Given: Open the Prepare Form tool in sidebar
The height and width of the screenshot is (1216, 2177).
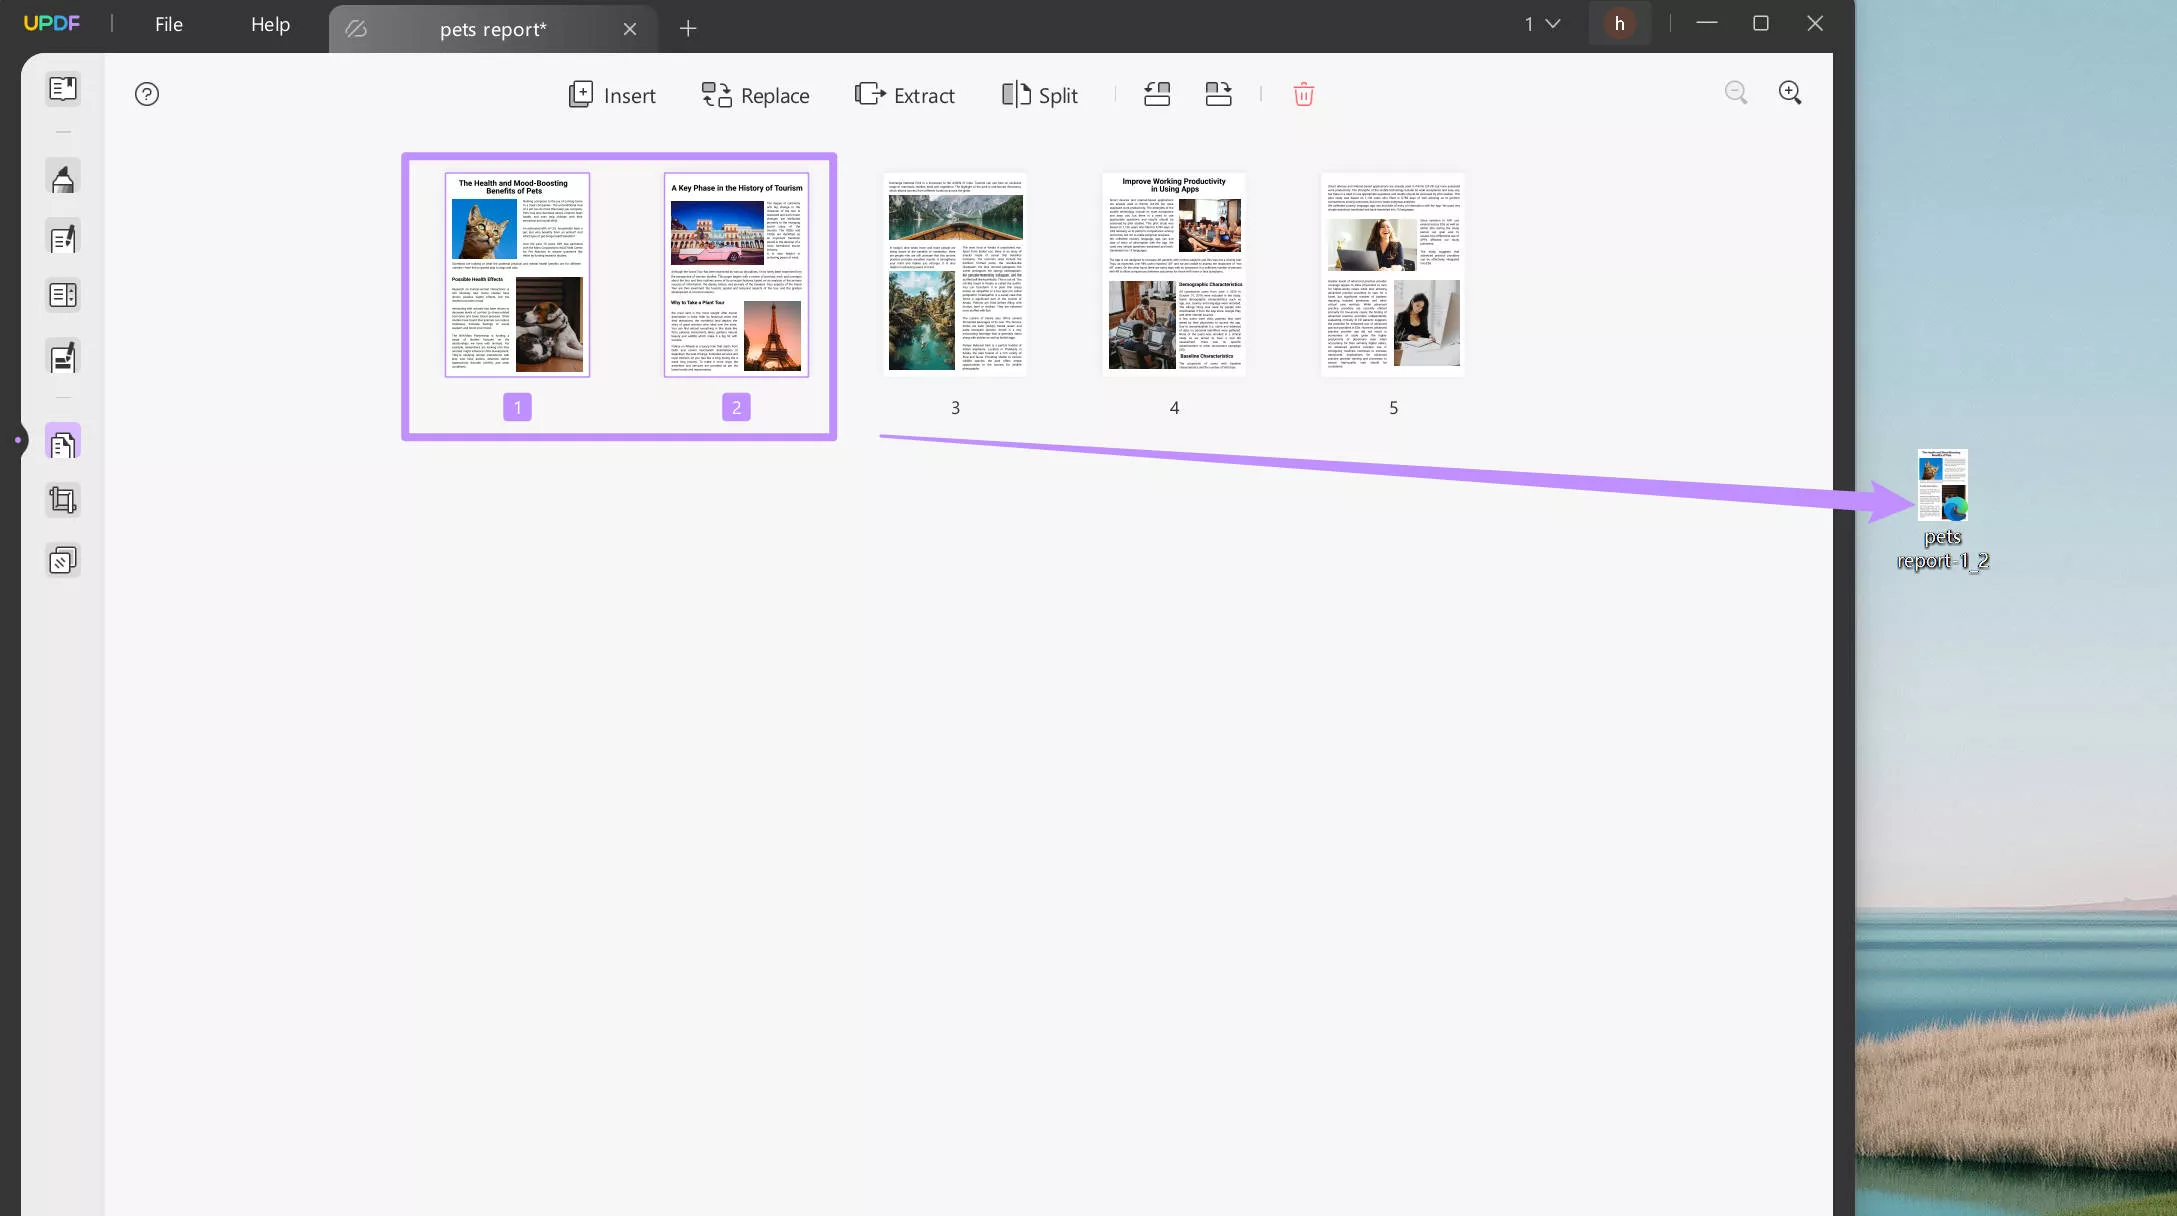Looking at the screenshot, I should (63, 296).
